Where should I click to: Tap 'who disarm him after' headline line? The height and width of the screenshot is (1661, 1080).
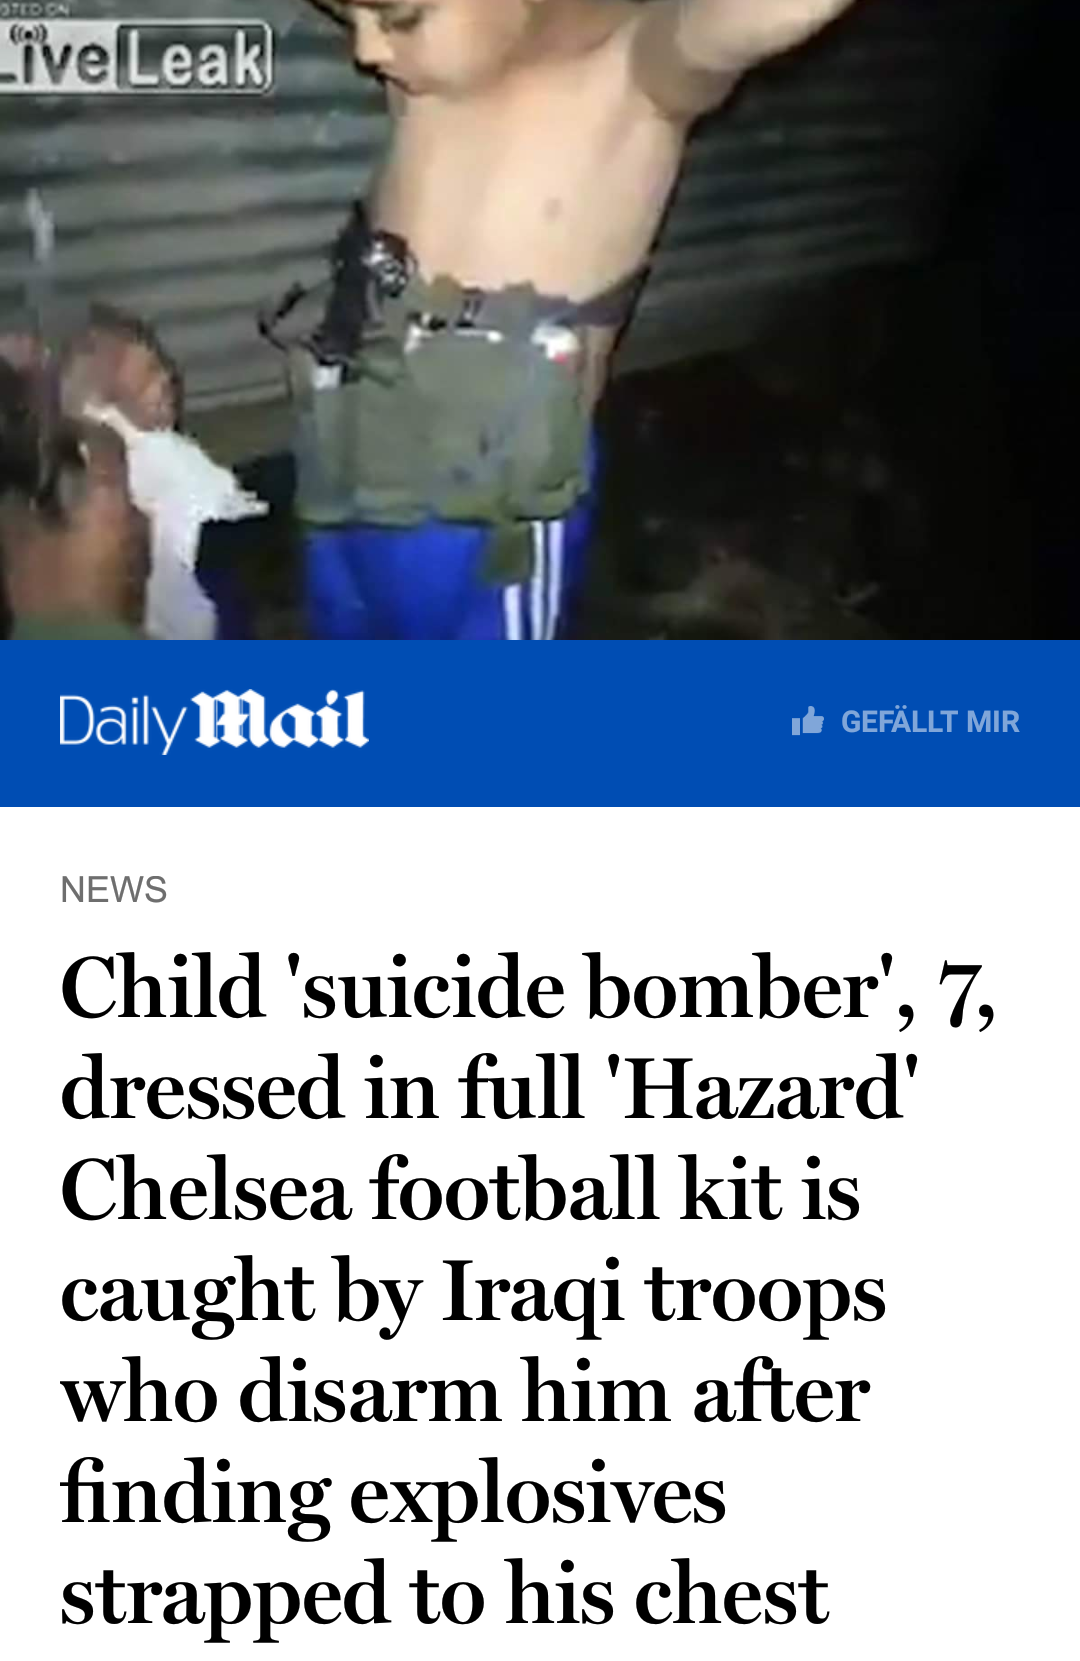[x=465, y=1392]
